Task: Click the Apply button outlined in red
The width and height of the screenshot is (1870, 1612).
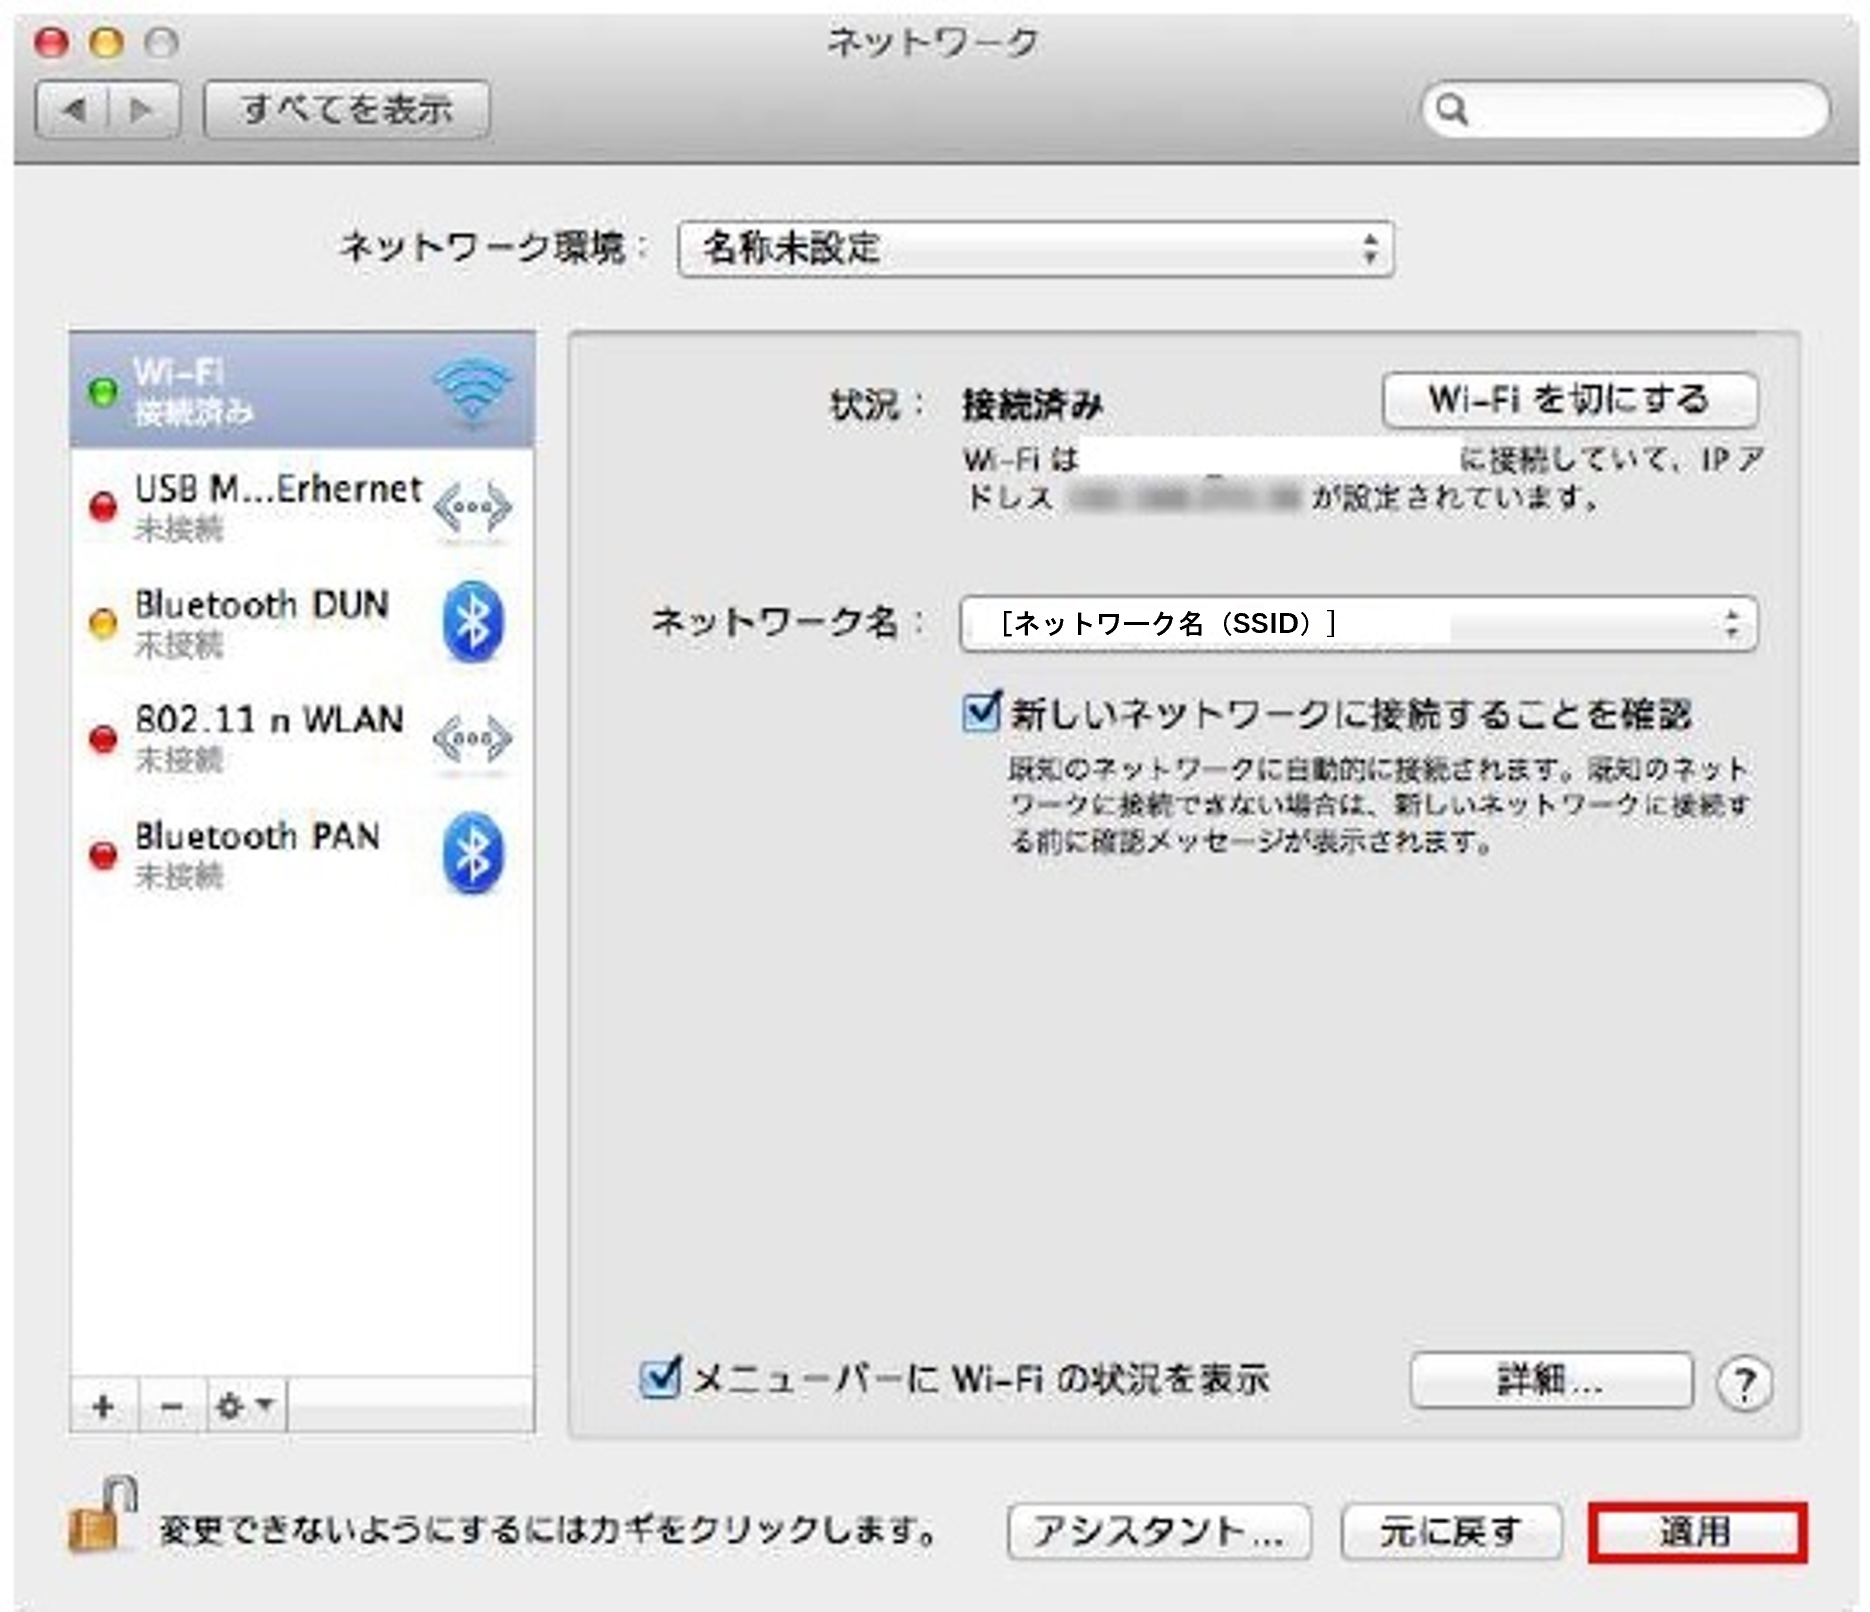Action: (x=1697, y=1531)
